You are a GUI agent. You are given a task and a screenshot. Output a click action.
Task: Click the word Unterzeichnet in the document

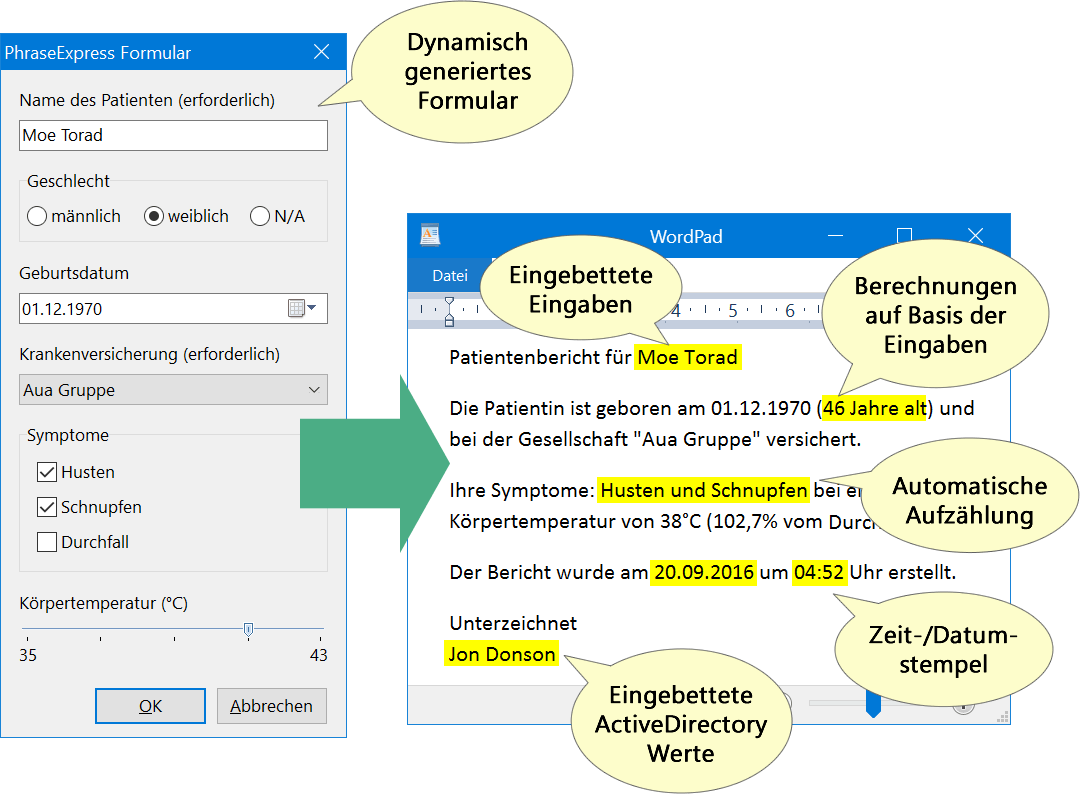click(513, 623)
